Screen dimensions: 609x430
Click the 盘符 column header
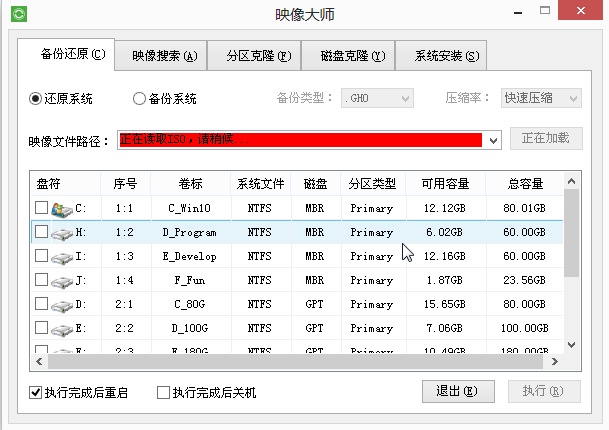coord(65,184)
